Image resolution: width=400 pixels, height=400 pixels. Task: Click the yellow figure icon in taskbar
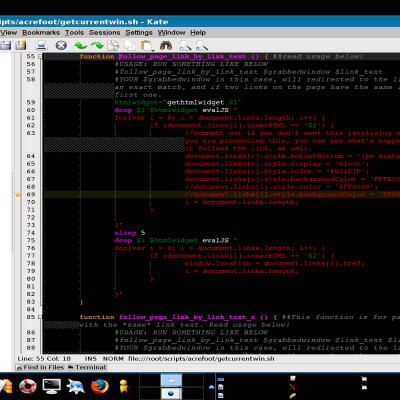point(124,387)
